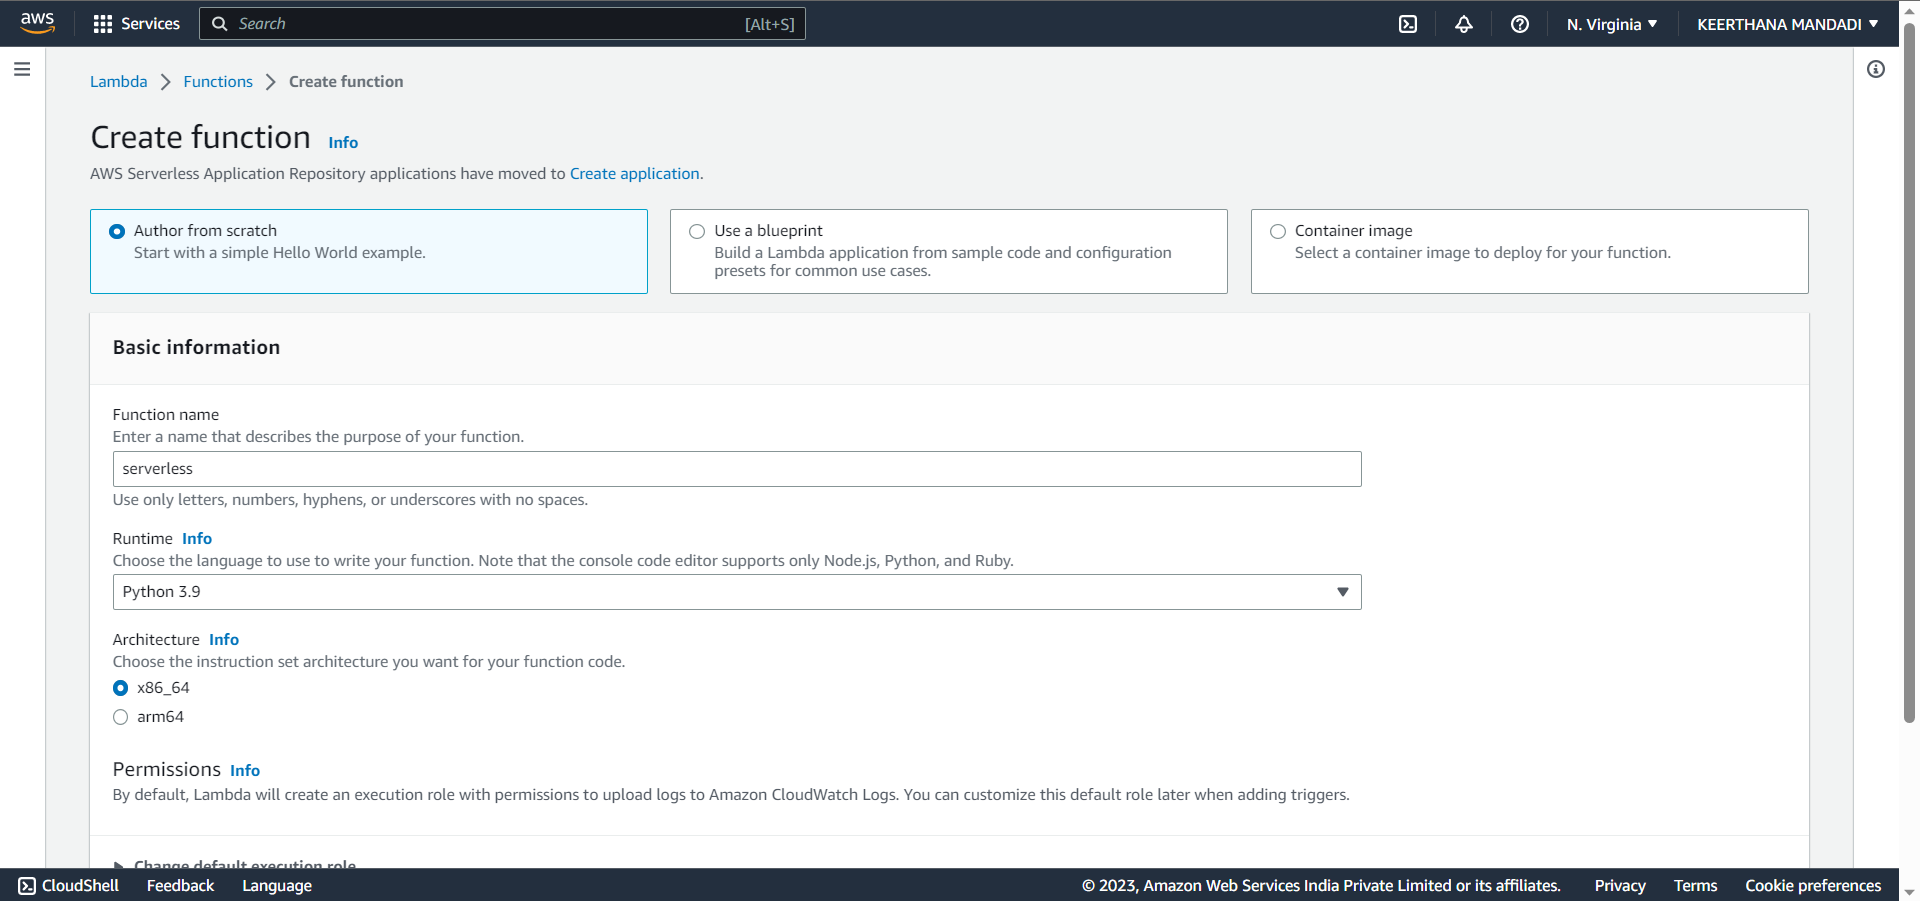Navigate to Functions in the breadcrumb
Viewport: 1920px width, 901px height.
click(217, 81)
